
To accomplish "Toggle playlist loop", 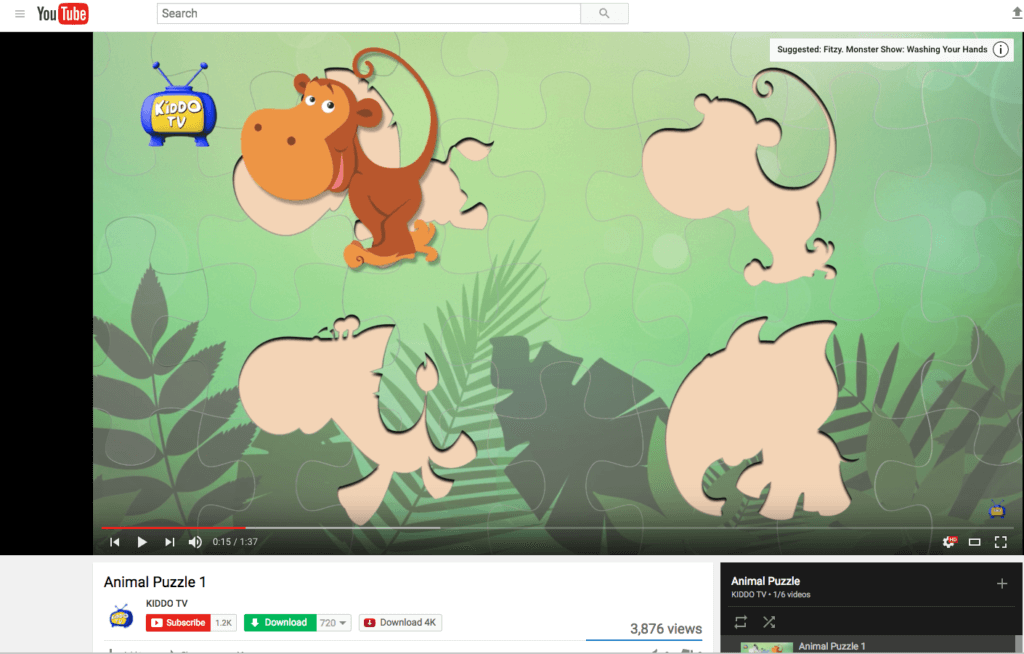I will point(741,622).
